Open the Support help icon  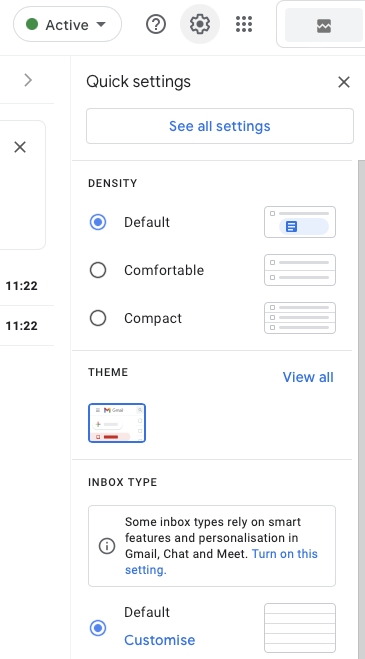tap(156, 24)
